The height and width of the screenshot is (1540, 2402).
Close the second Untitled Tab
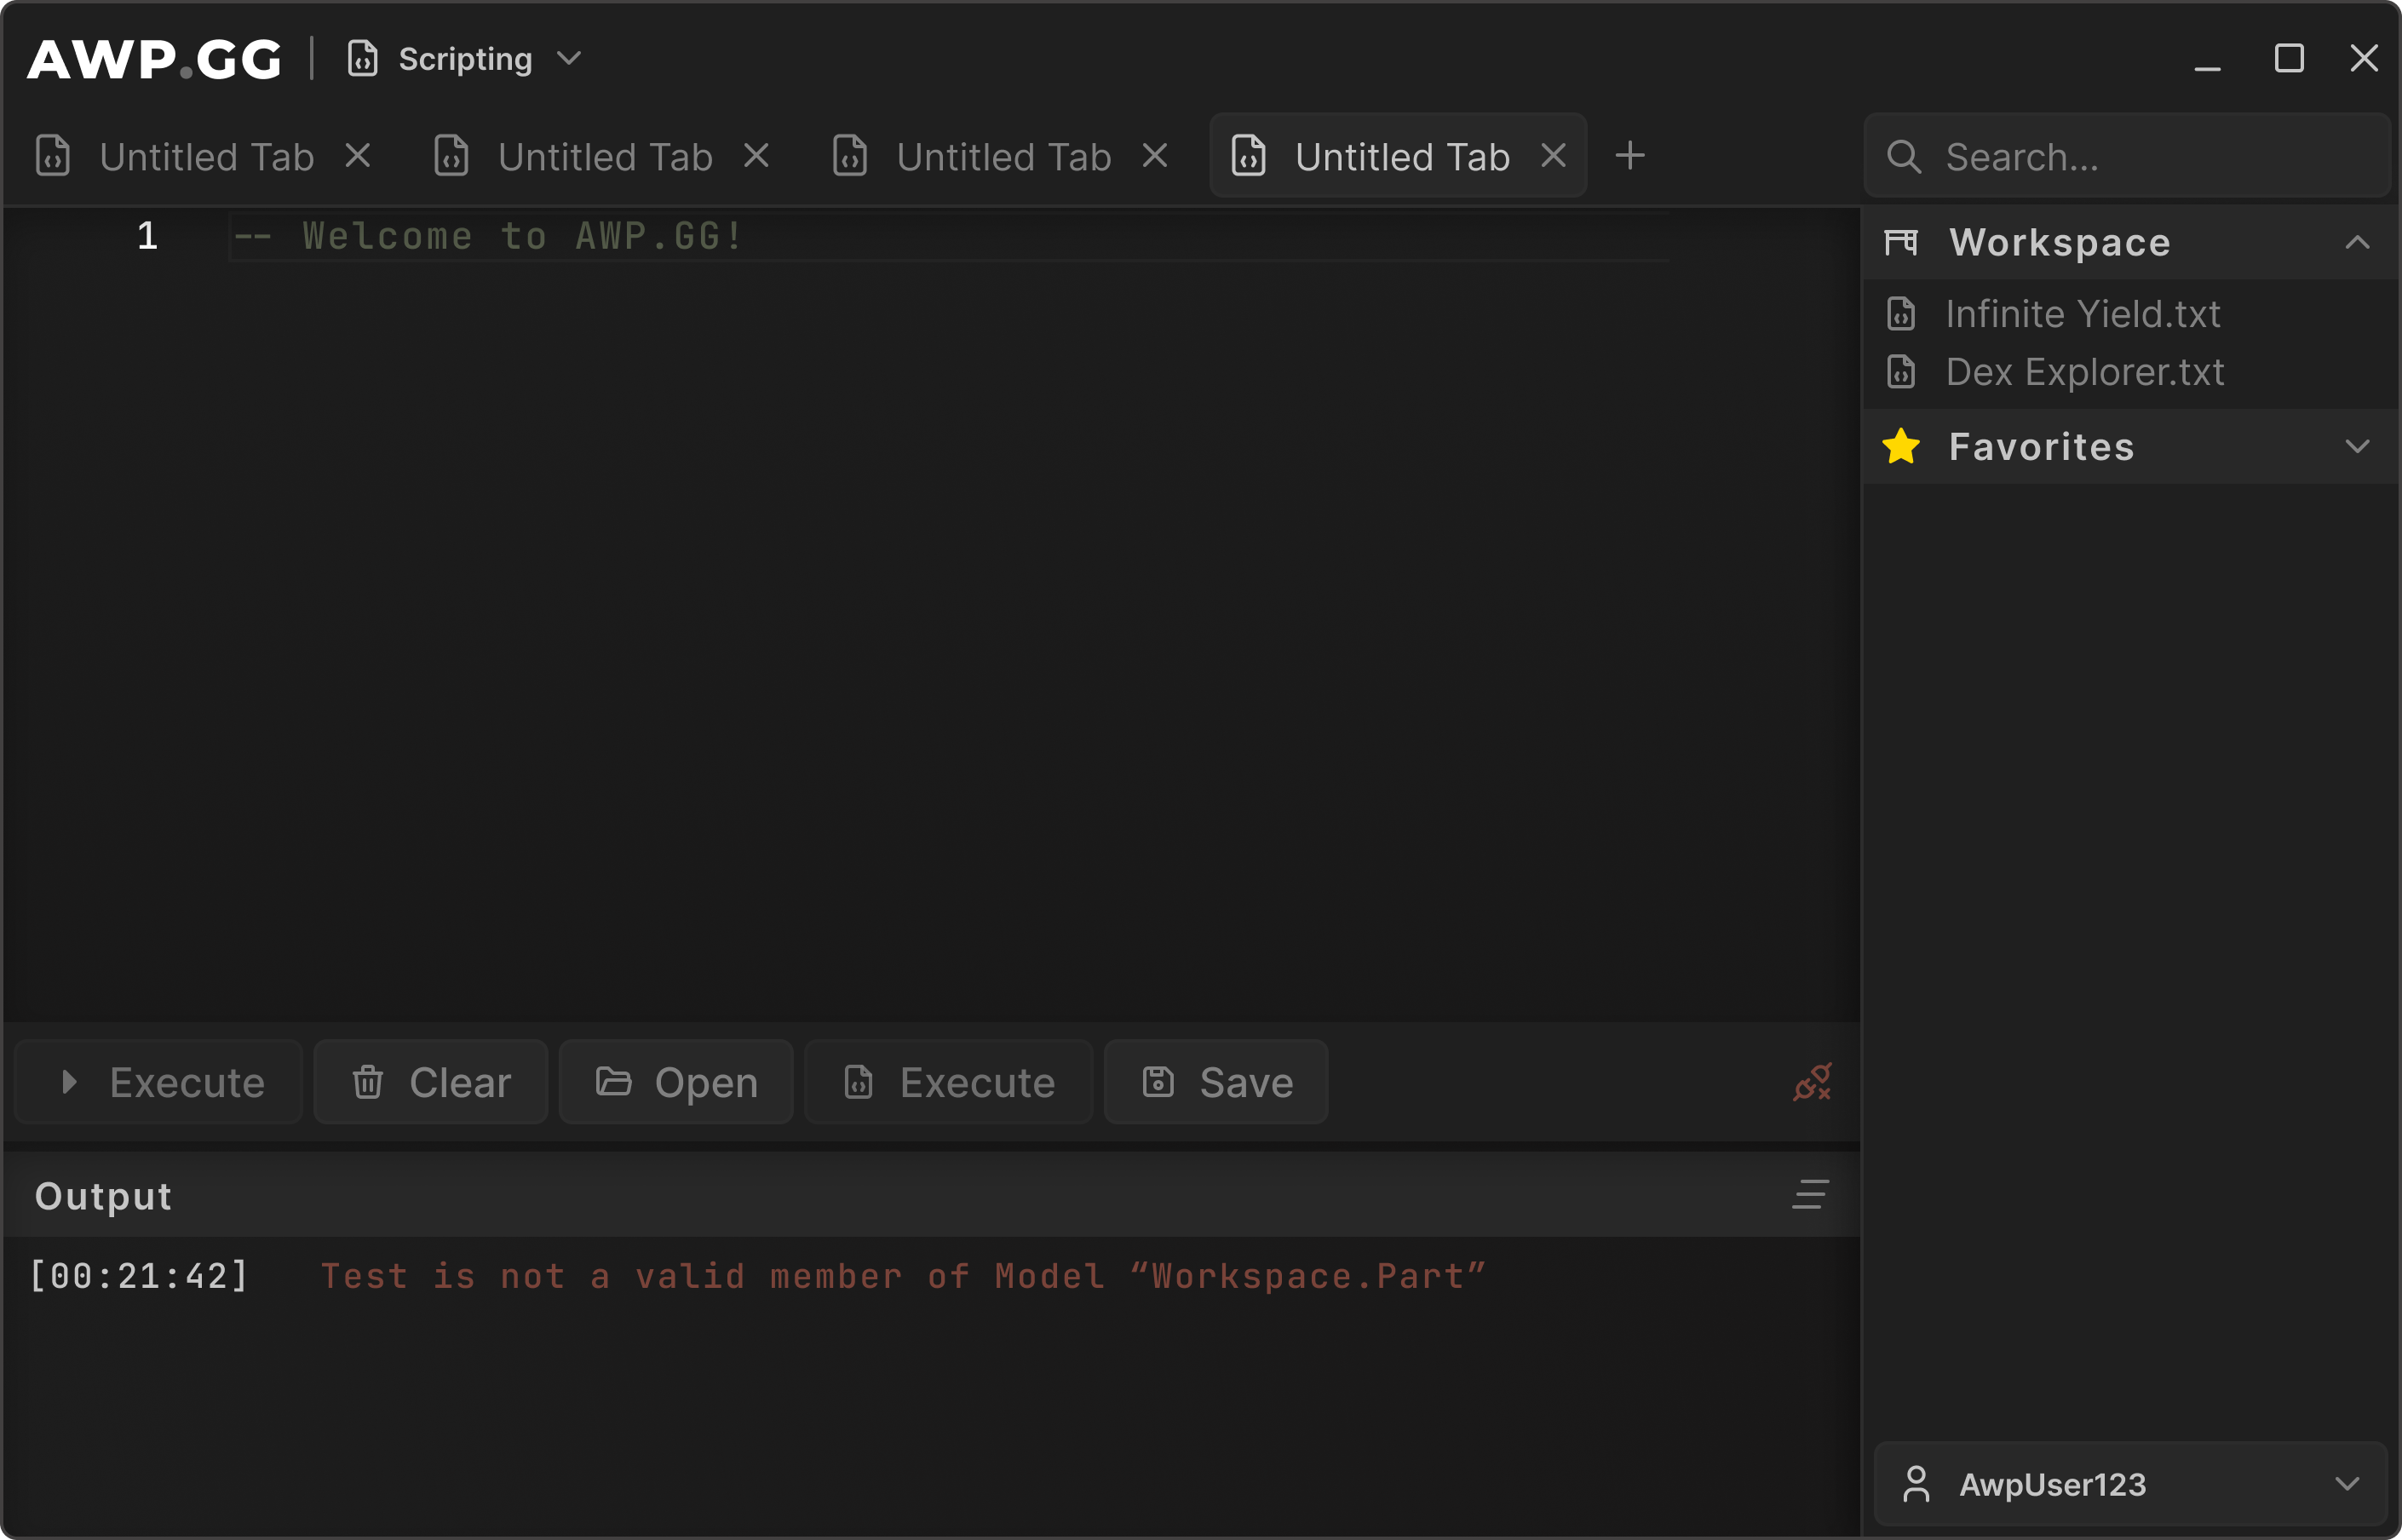[x=757, y=155]
